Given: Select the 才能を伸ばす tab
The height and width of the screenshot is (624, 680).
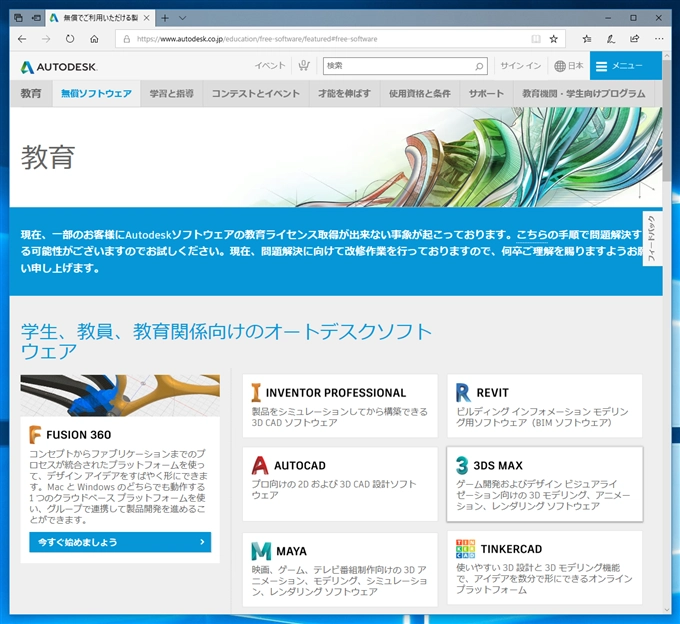Looking at the screenshot, I should (x=344, y=94).
